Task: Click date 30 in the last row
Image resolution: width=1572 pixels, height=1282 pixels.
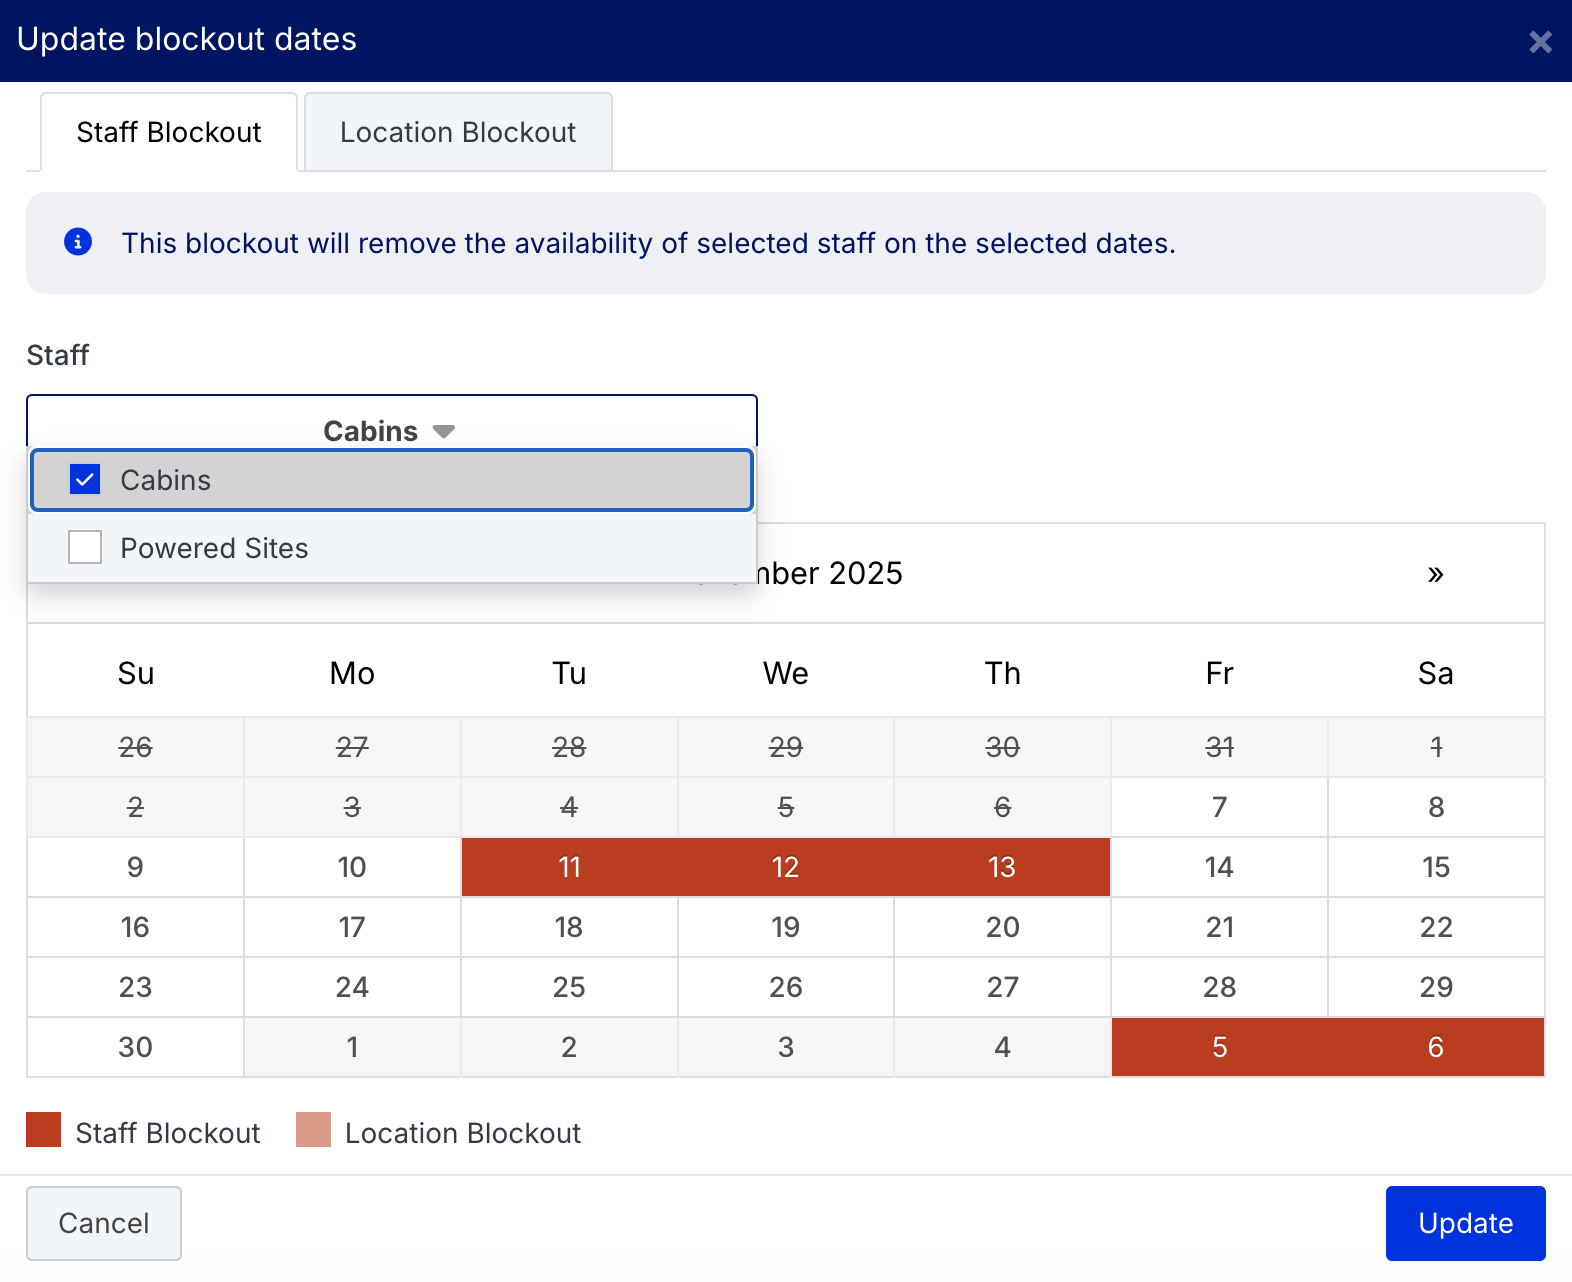Action: pyautogui.click(x=135, y=1047)
